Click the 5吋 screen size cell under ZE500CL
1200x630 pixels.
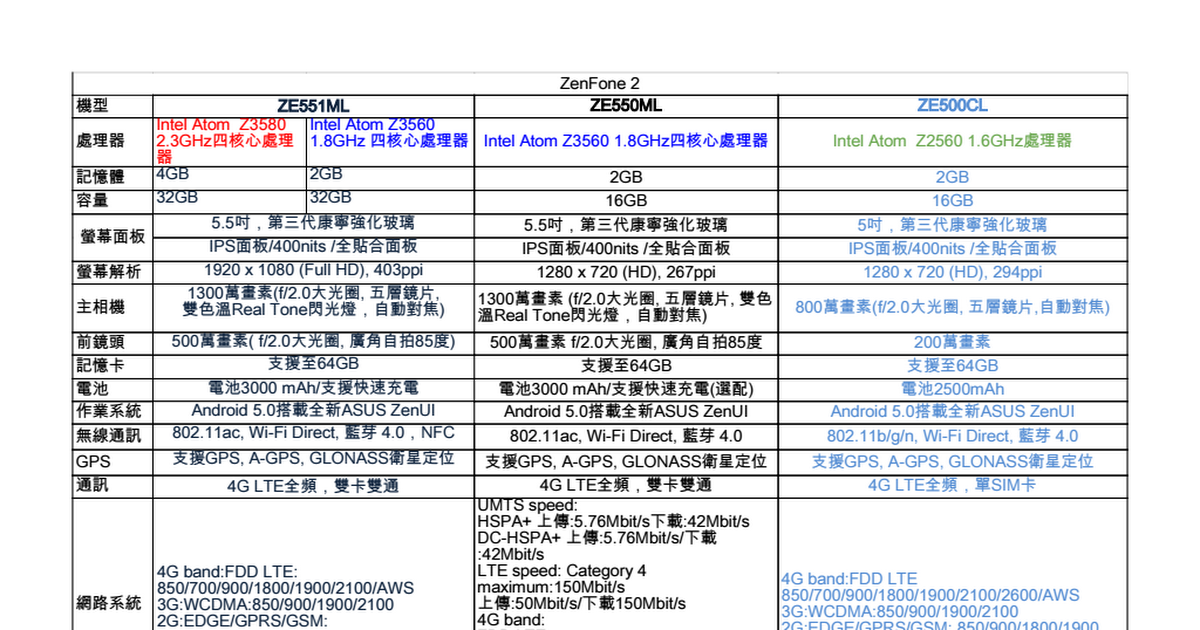[x=952, y=225]
